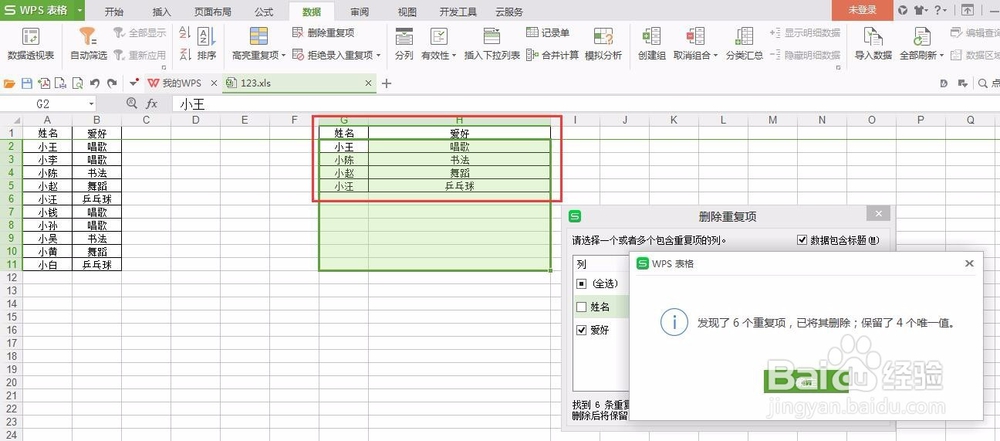1000x441 pixels.
Task: Select cell H3 containing 书法
Action: (460, 160)
